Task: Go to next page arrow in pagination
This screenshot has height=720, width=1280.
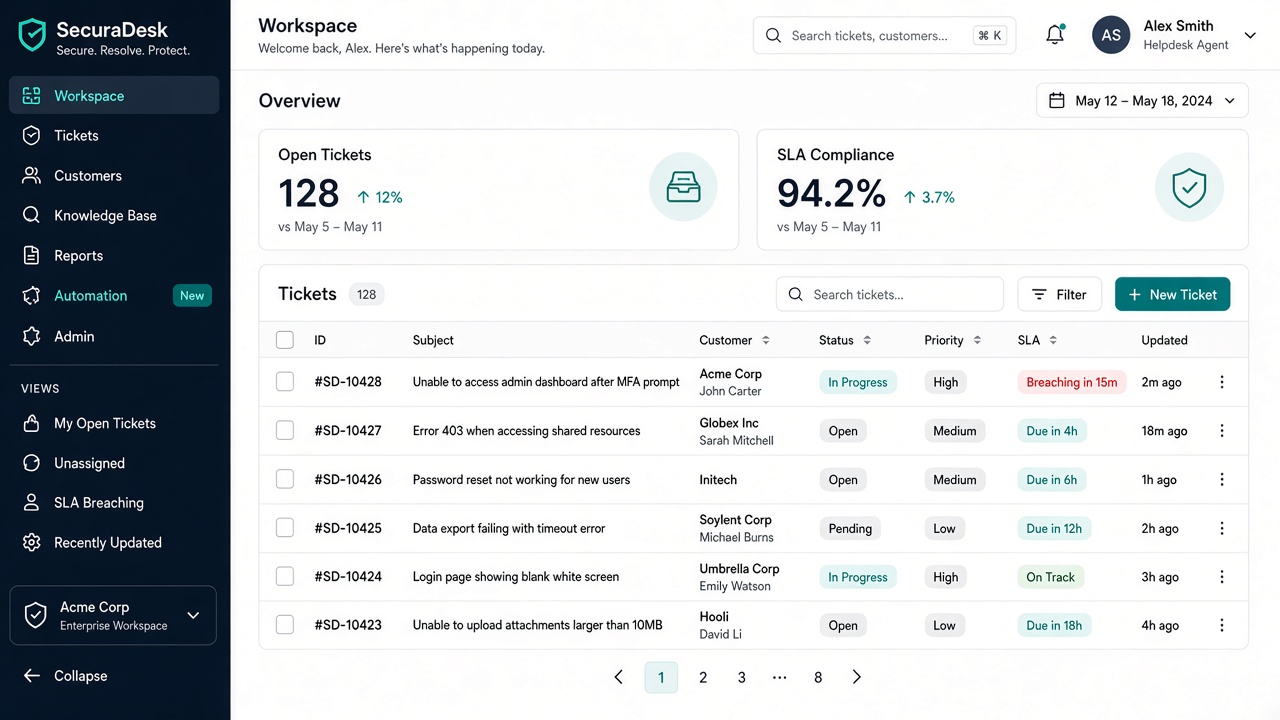Action: tap(856, 677)
